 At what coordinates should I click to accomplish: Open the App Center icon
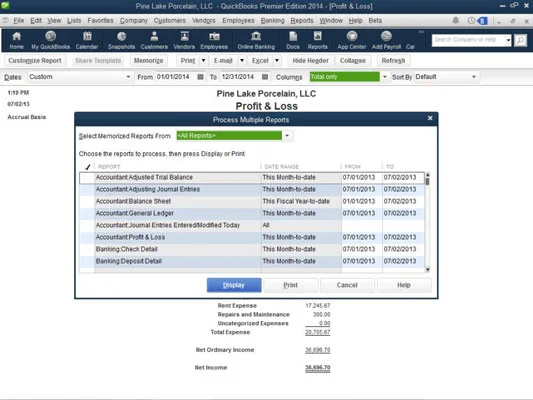(x=352, y=40)
